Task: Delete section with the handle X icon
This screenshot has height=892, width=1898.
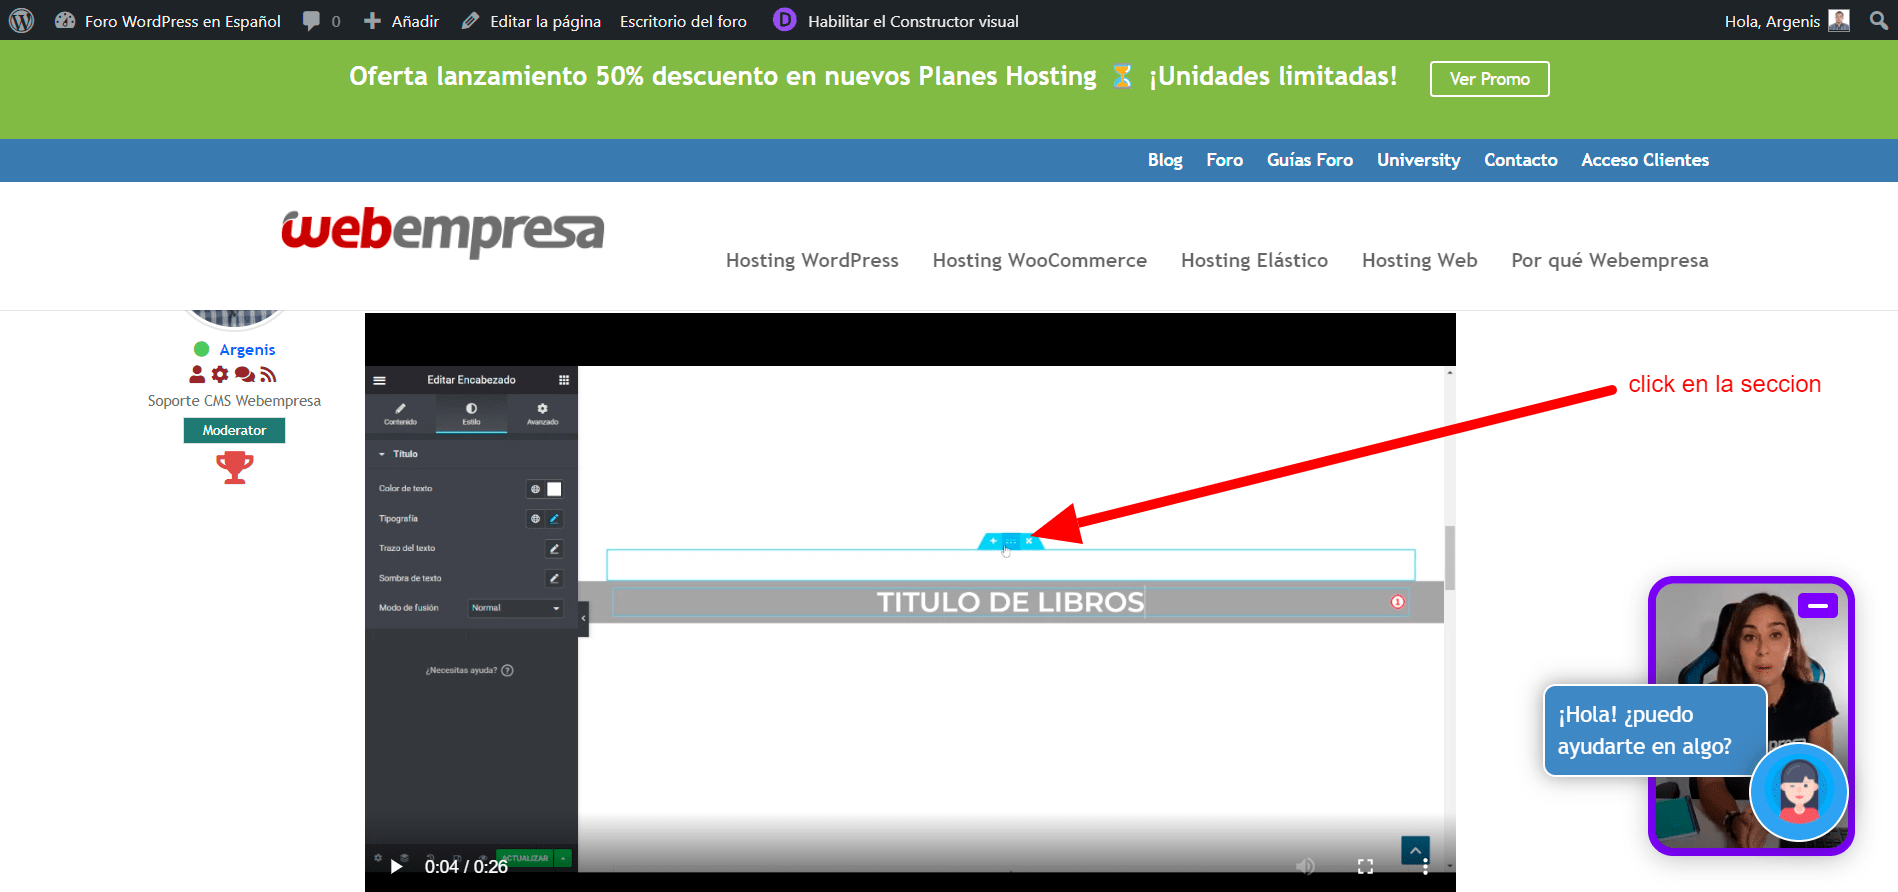Action: [x=1029, y=541]
